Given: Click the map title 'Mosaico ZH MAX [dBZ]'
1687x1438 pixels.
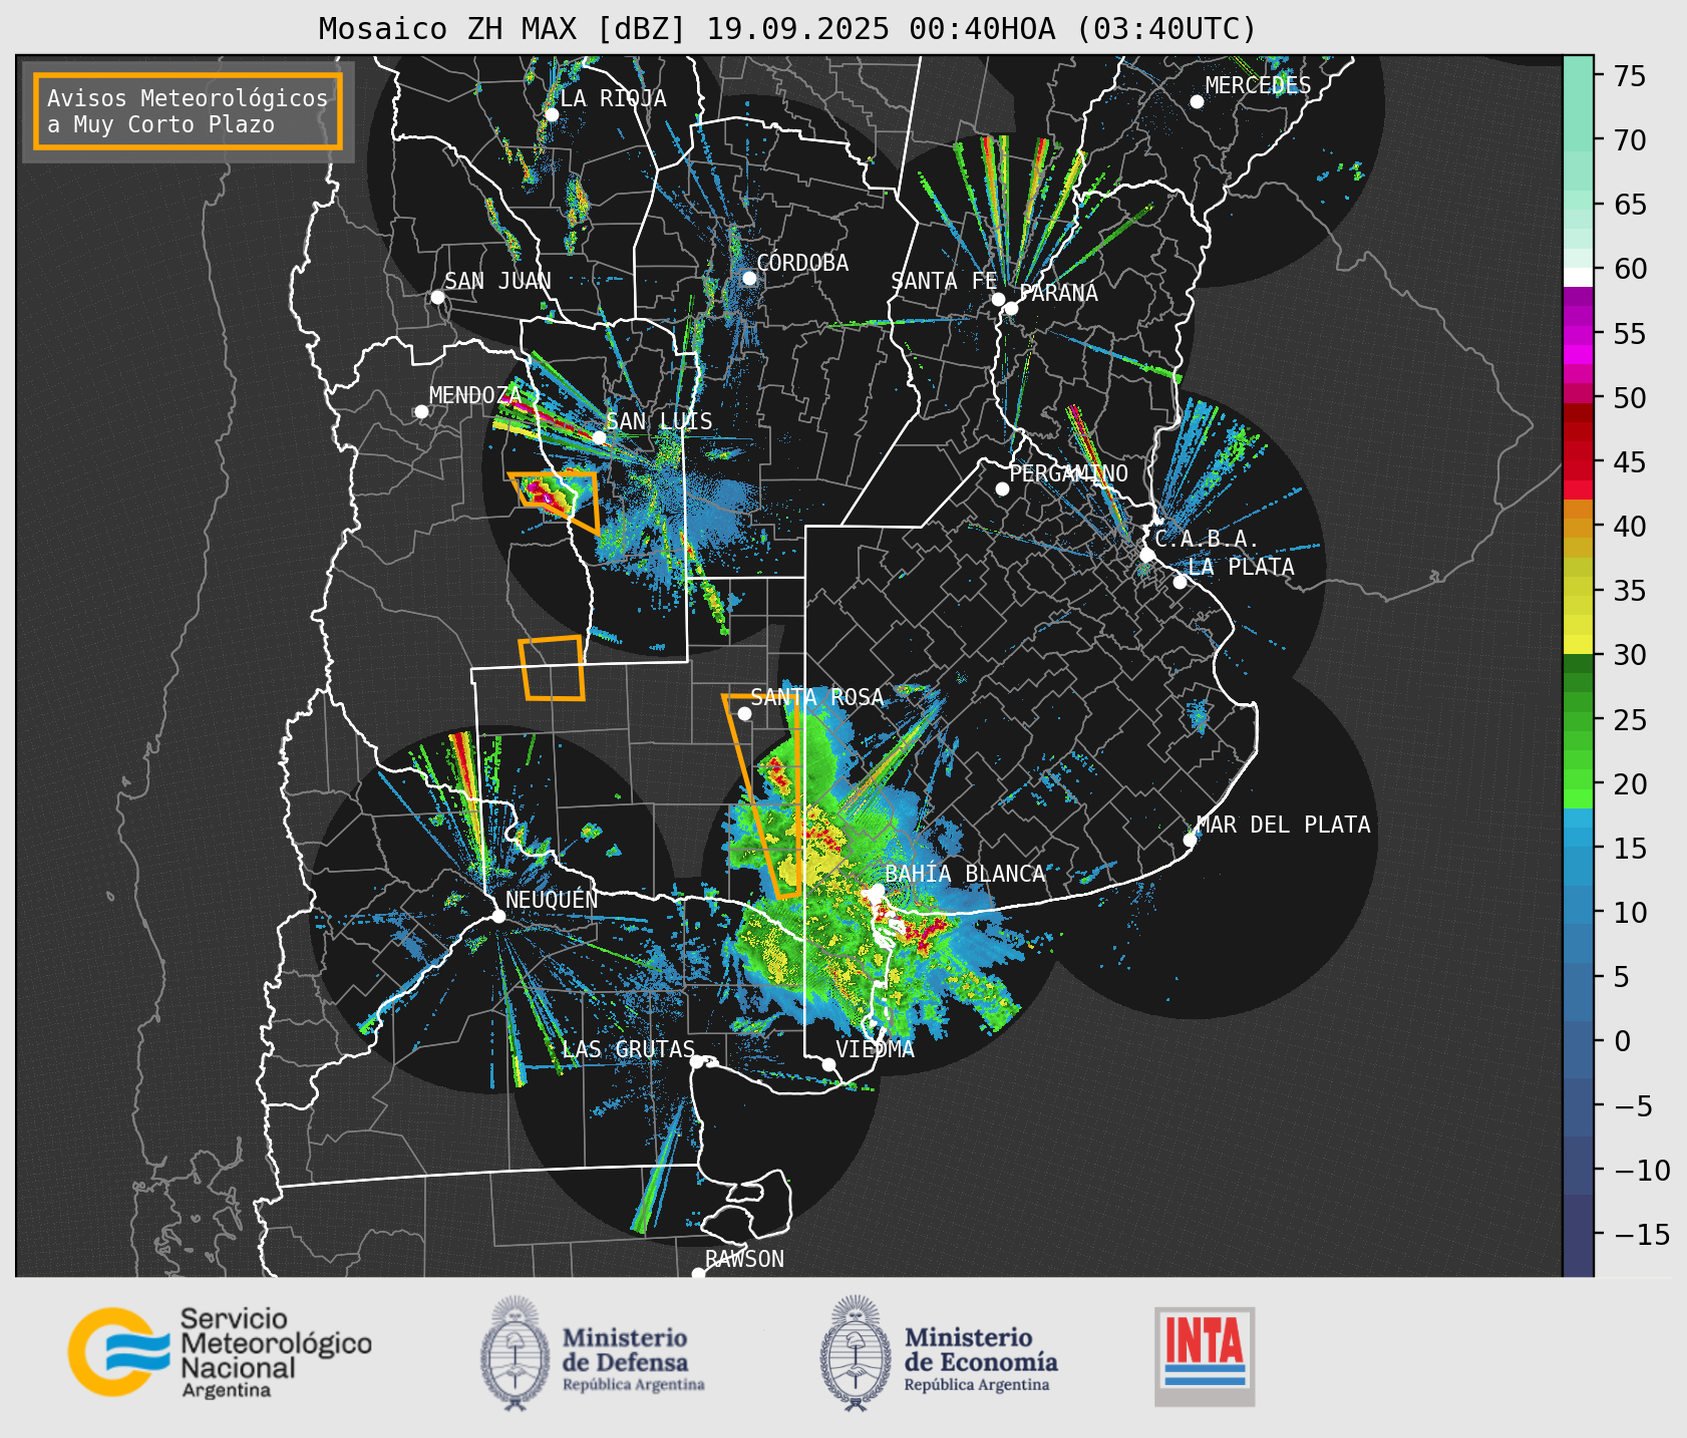Looking at the screenshot, I should point(503,29).
